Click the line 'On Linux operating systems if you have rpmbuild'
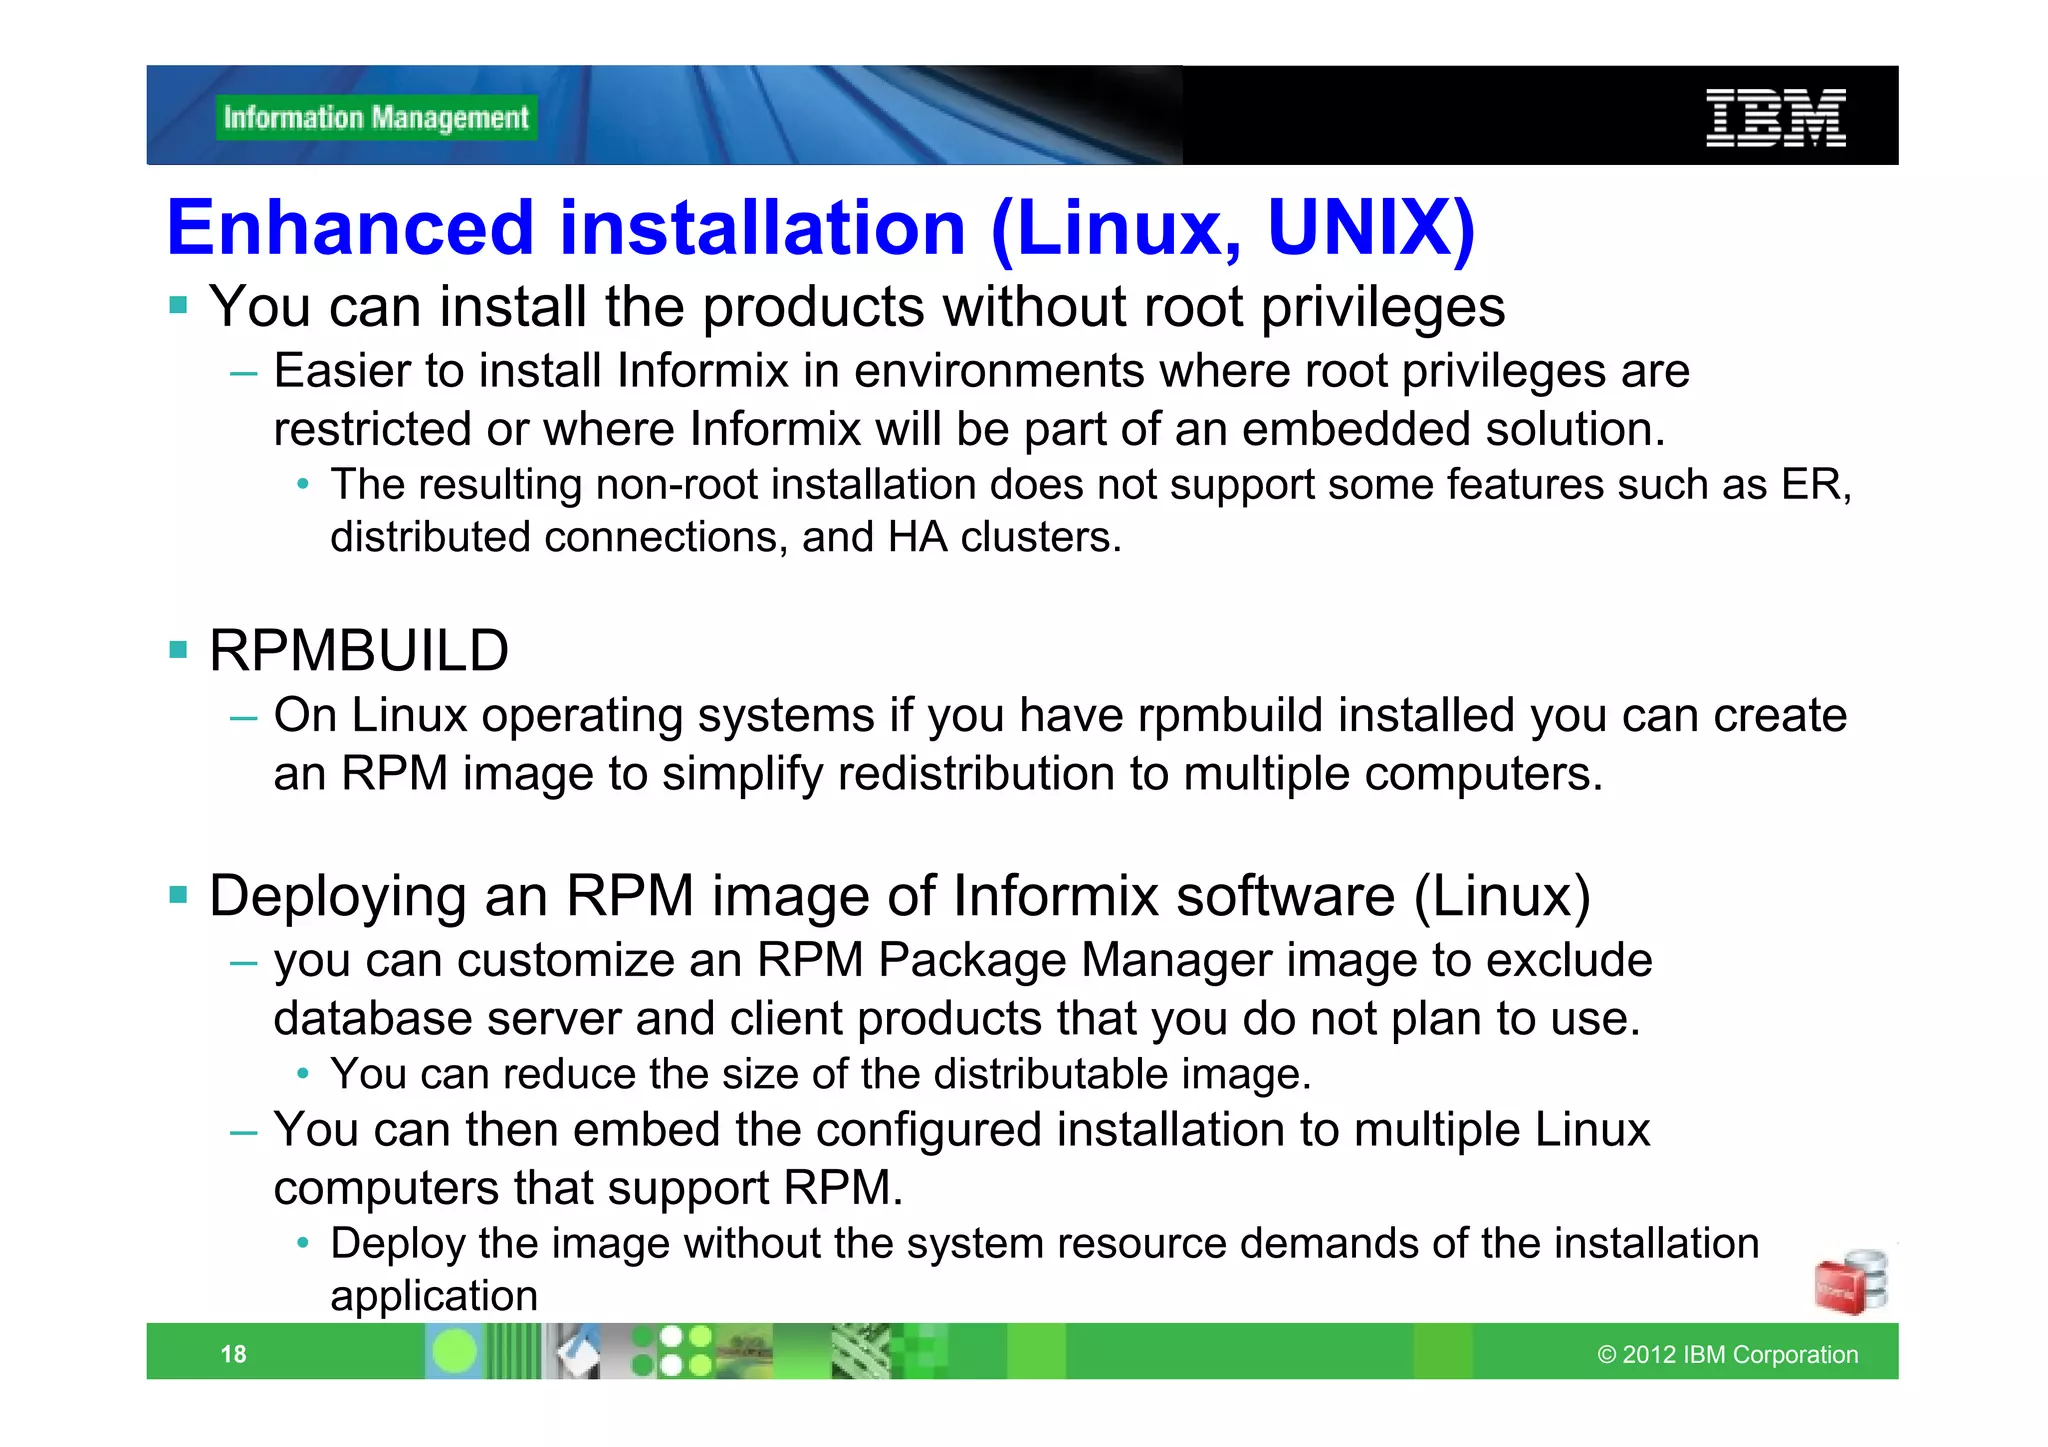 click(x=1060, y=716)
